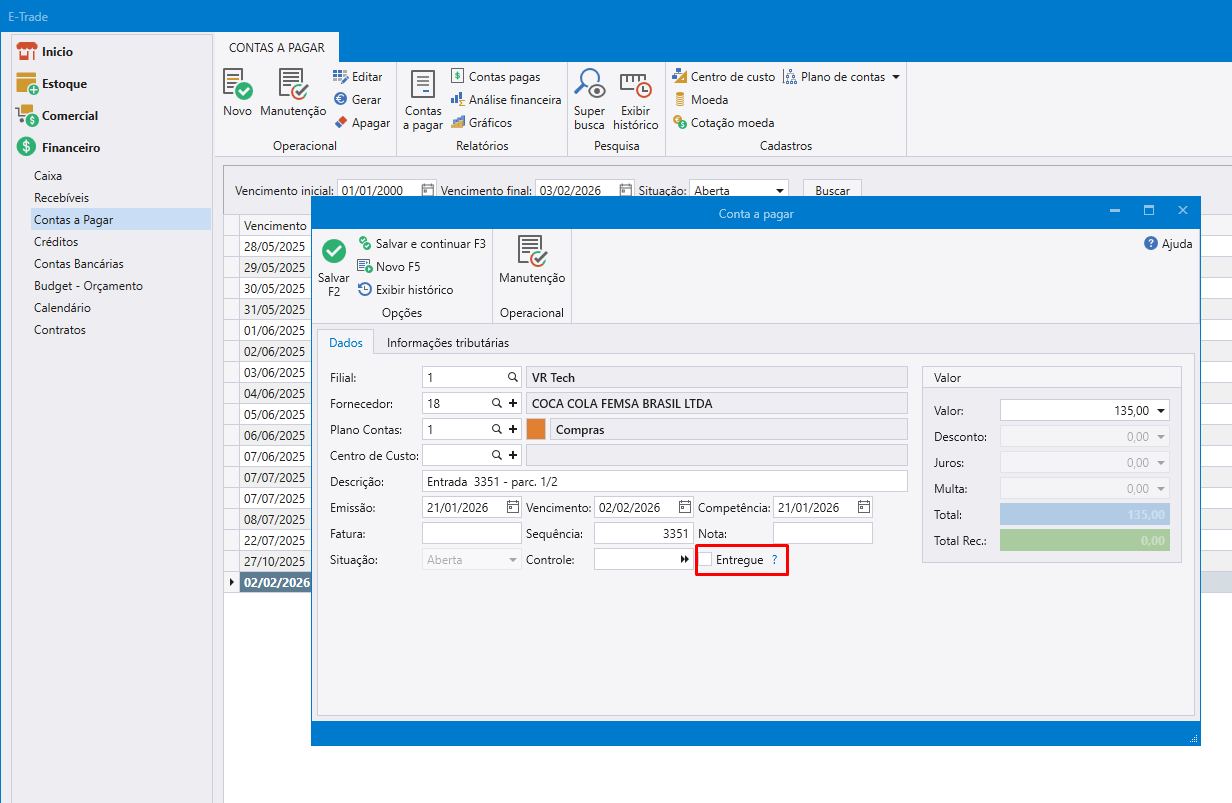Click Salvar e continuar F3

pos(422,244)
